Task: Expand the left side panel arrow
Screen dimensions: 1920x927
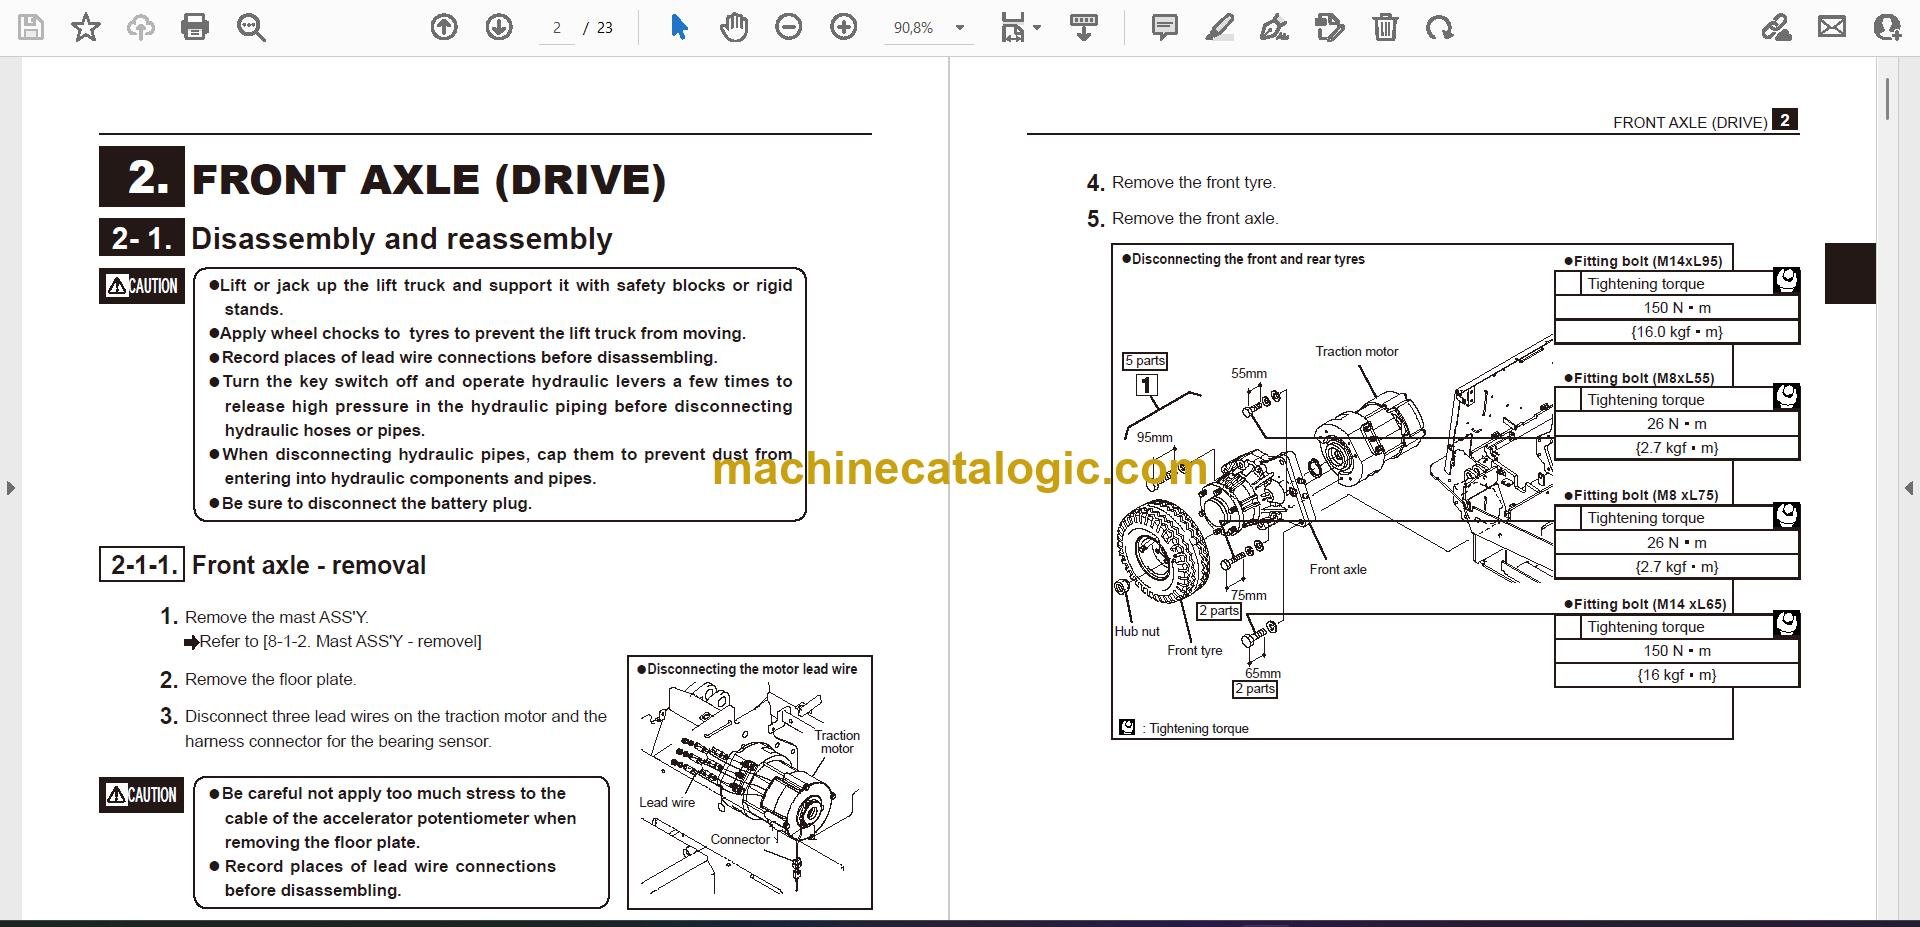Action: click(x=11, y=488)
